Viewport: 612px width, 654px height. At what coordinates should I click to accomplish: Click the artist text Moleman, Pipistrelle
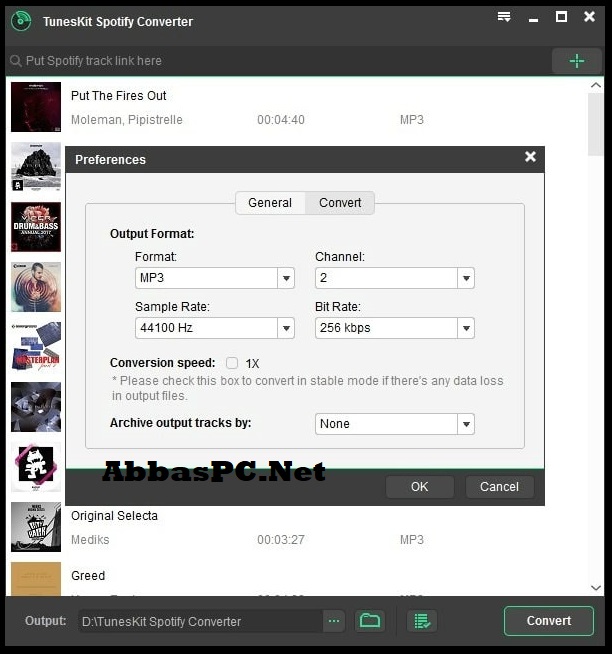[x=127, y=120]
